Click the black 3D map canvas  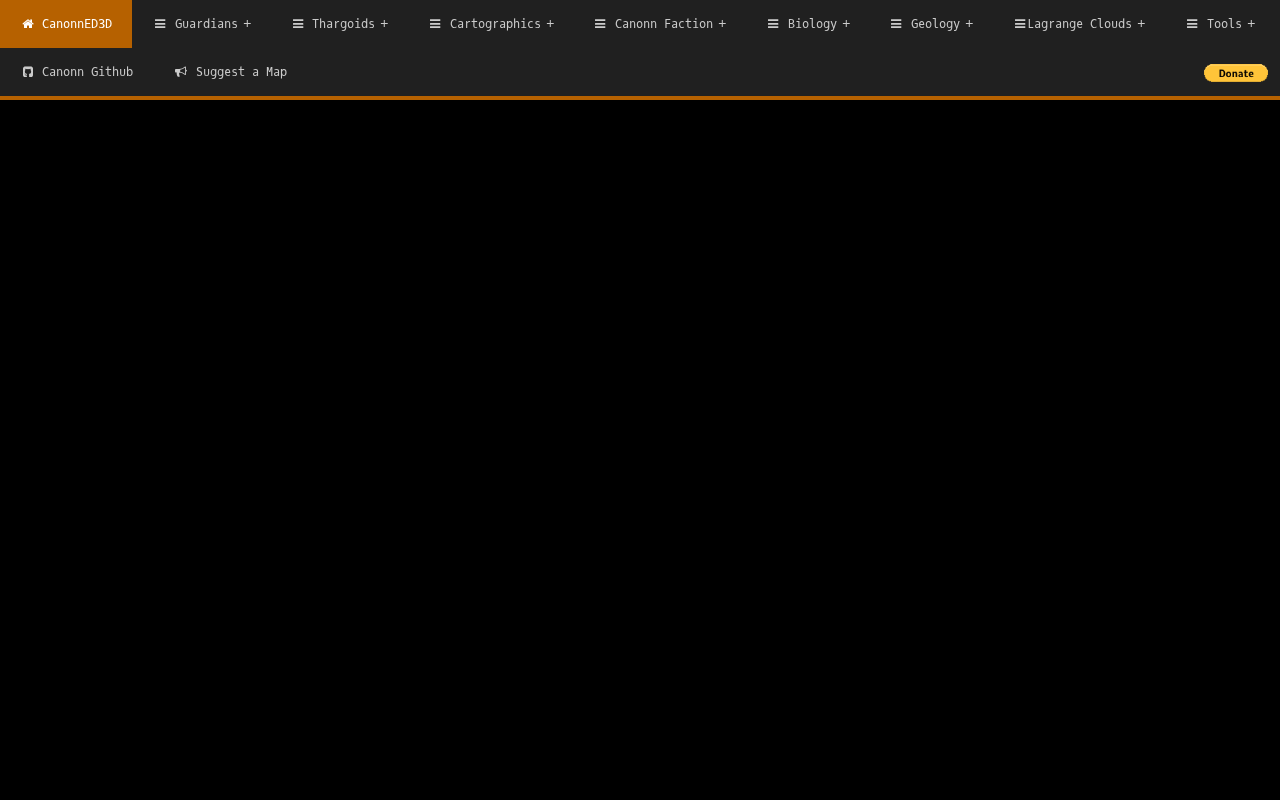click(x=640, y=450)
